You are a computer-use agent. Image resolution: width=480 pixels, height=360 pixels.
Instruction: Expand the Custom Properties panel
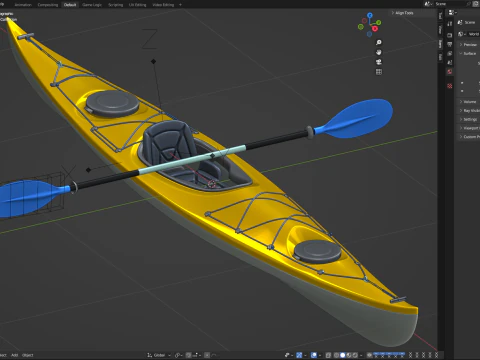(469, 137)
